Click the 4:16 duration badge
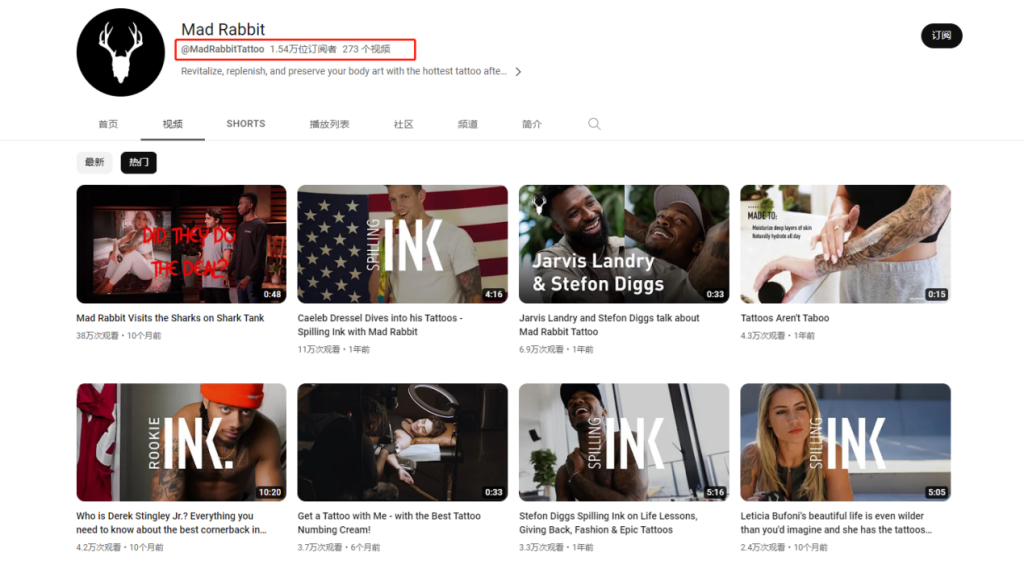 [x=494, y=294]
